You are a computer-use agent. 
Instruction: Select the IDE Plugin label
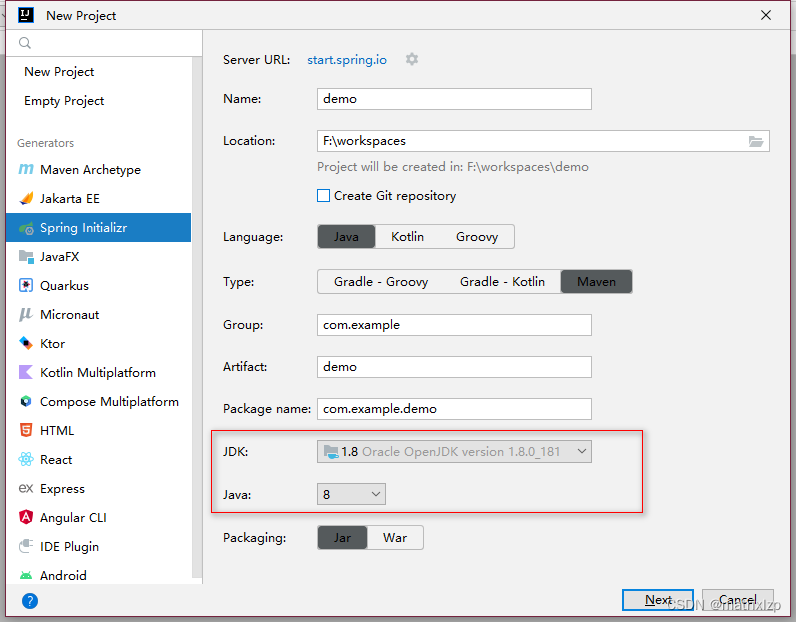point(70,547)
